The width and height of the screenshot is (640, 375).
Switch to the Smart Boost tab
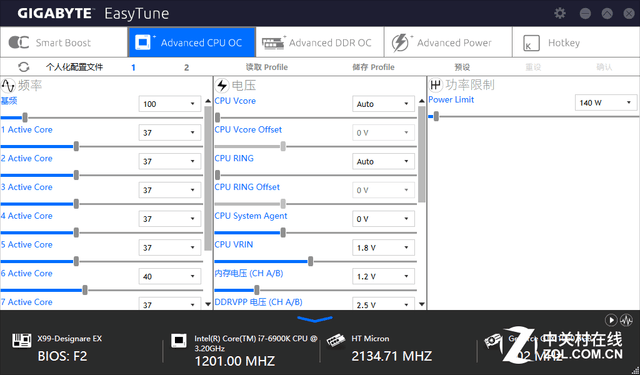coord(64,42)
